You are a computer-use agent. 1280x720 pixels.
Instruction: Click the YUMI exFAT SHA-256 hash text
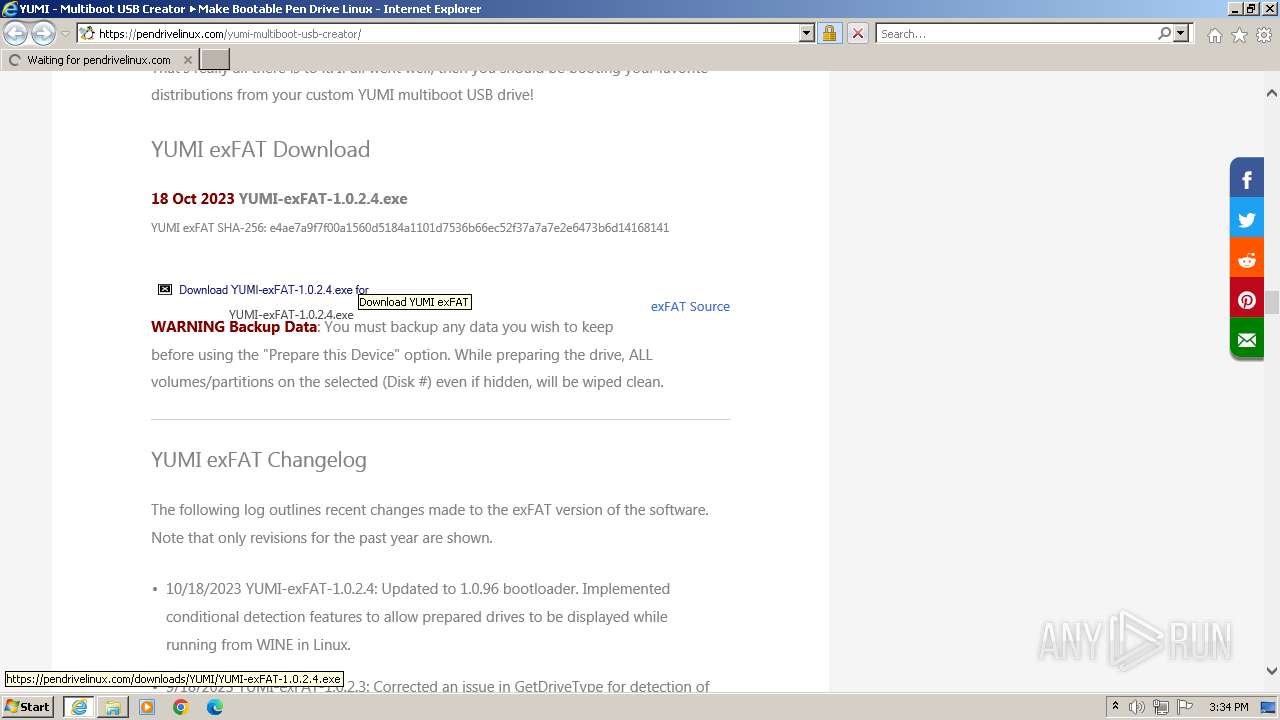coord(410,227)
